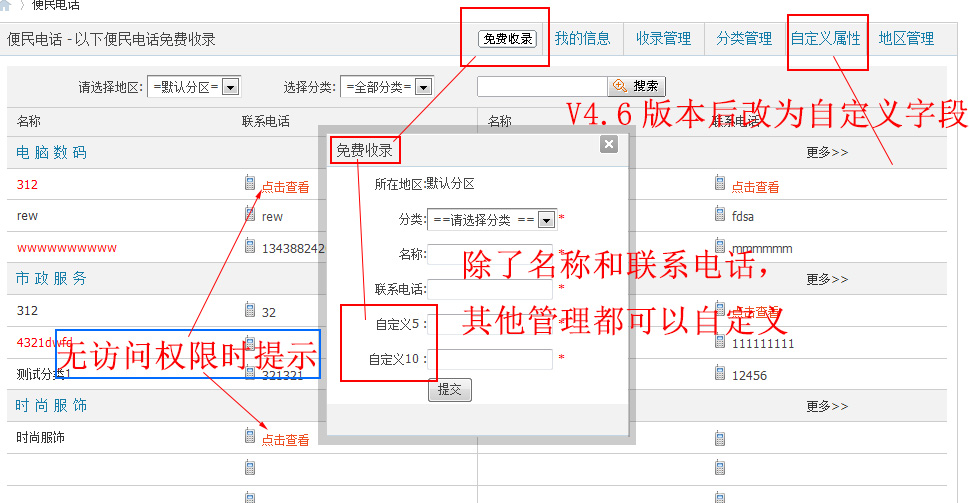Open 时尚服饰 category link
Viewport: 970px width, 503px height.
tap(51, 405)
